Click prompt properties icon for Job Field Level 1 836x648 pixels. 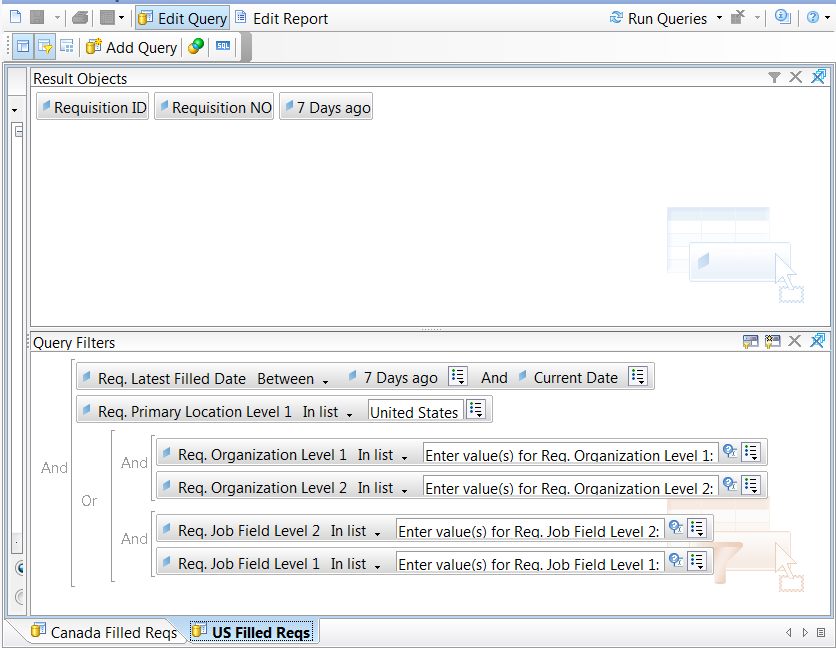click(x=676, y=561)
